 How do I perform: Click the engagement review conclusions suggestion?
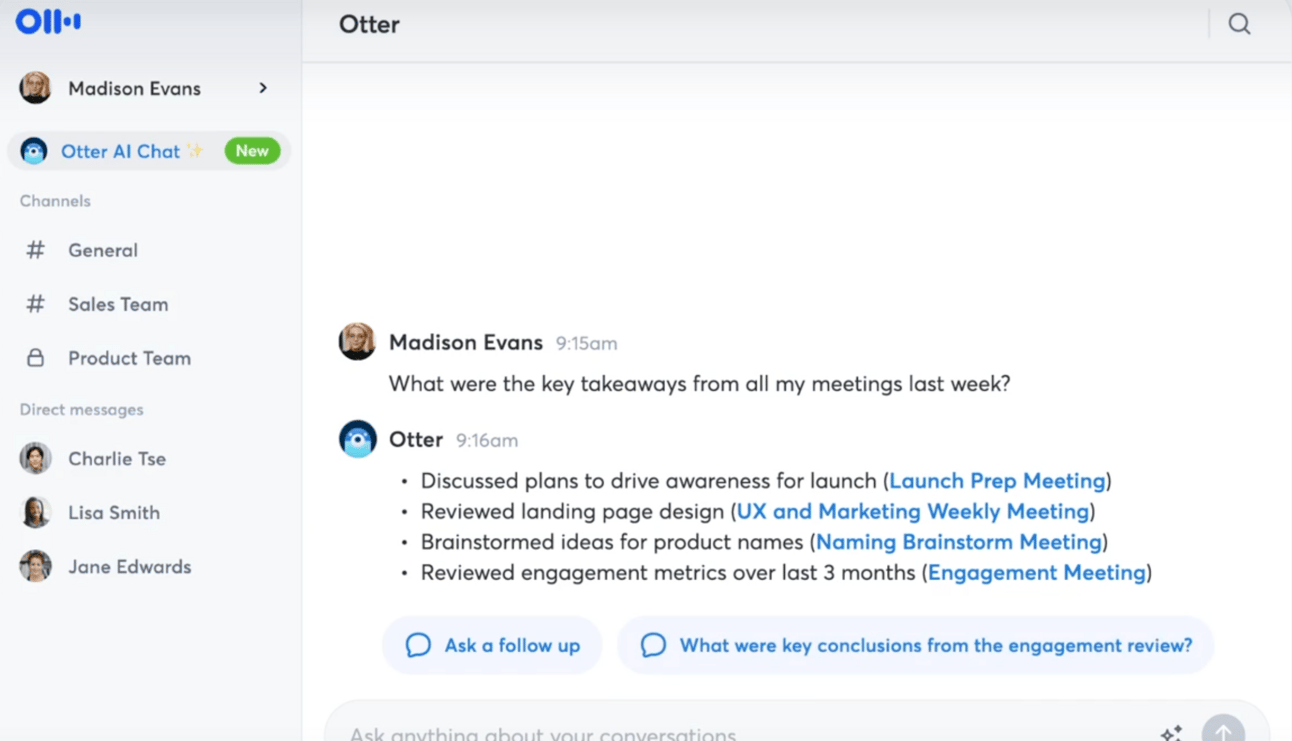point(915,645)
